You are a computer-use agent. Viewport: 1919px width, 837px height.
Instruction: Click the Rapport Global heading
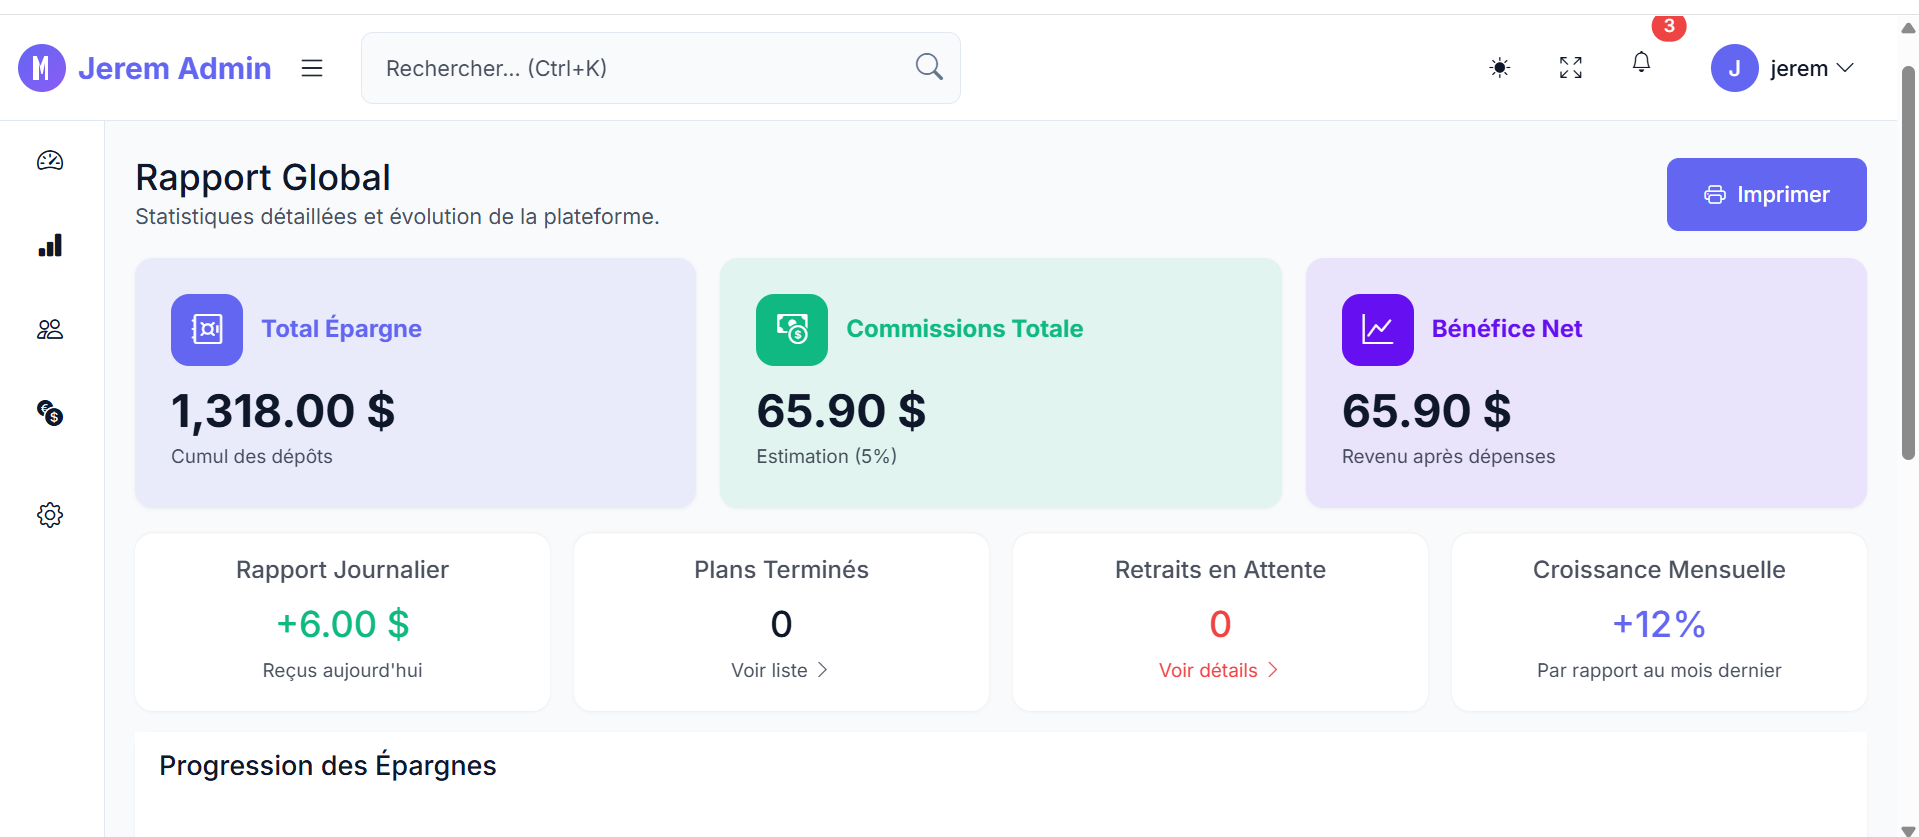(263, 177)
